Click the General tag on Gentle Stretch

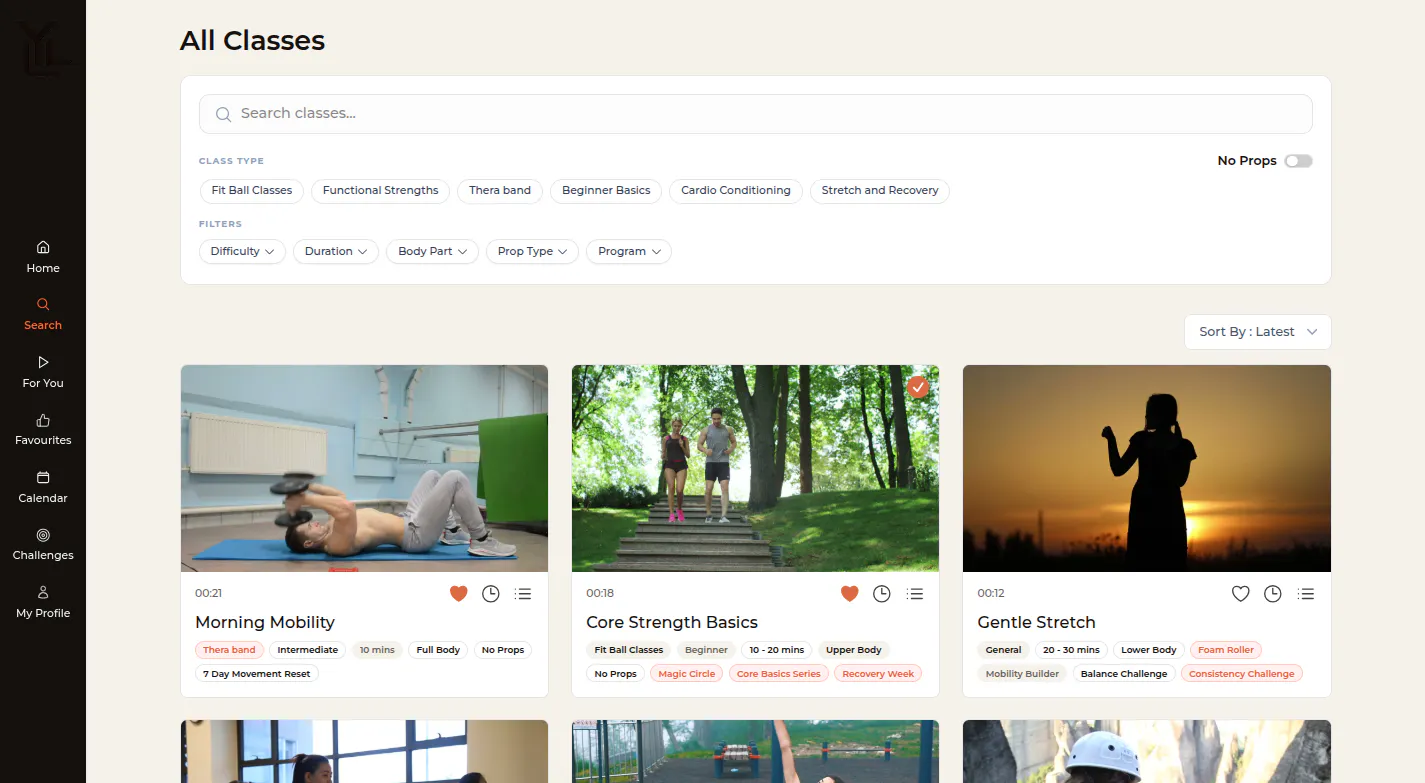pyautogui.click(x=1003, y=650)
